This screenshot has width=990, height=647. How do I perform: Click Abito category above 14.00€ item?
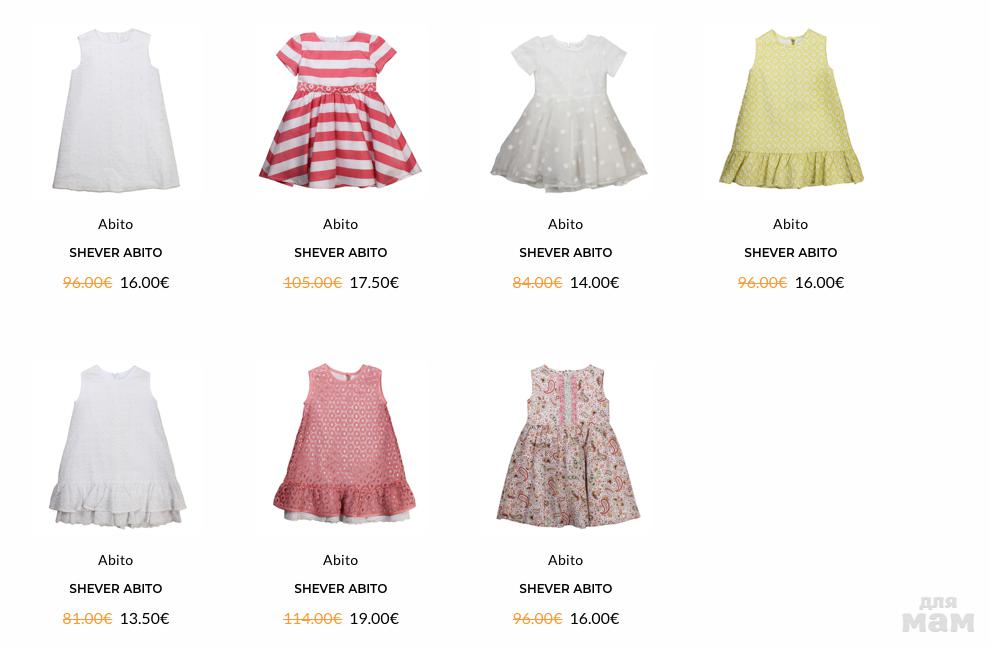tap(565, 224)
